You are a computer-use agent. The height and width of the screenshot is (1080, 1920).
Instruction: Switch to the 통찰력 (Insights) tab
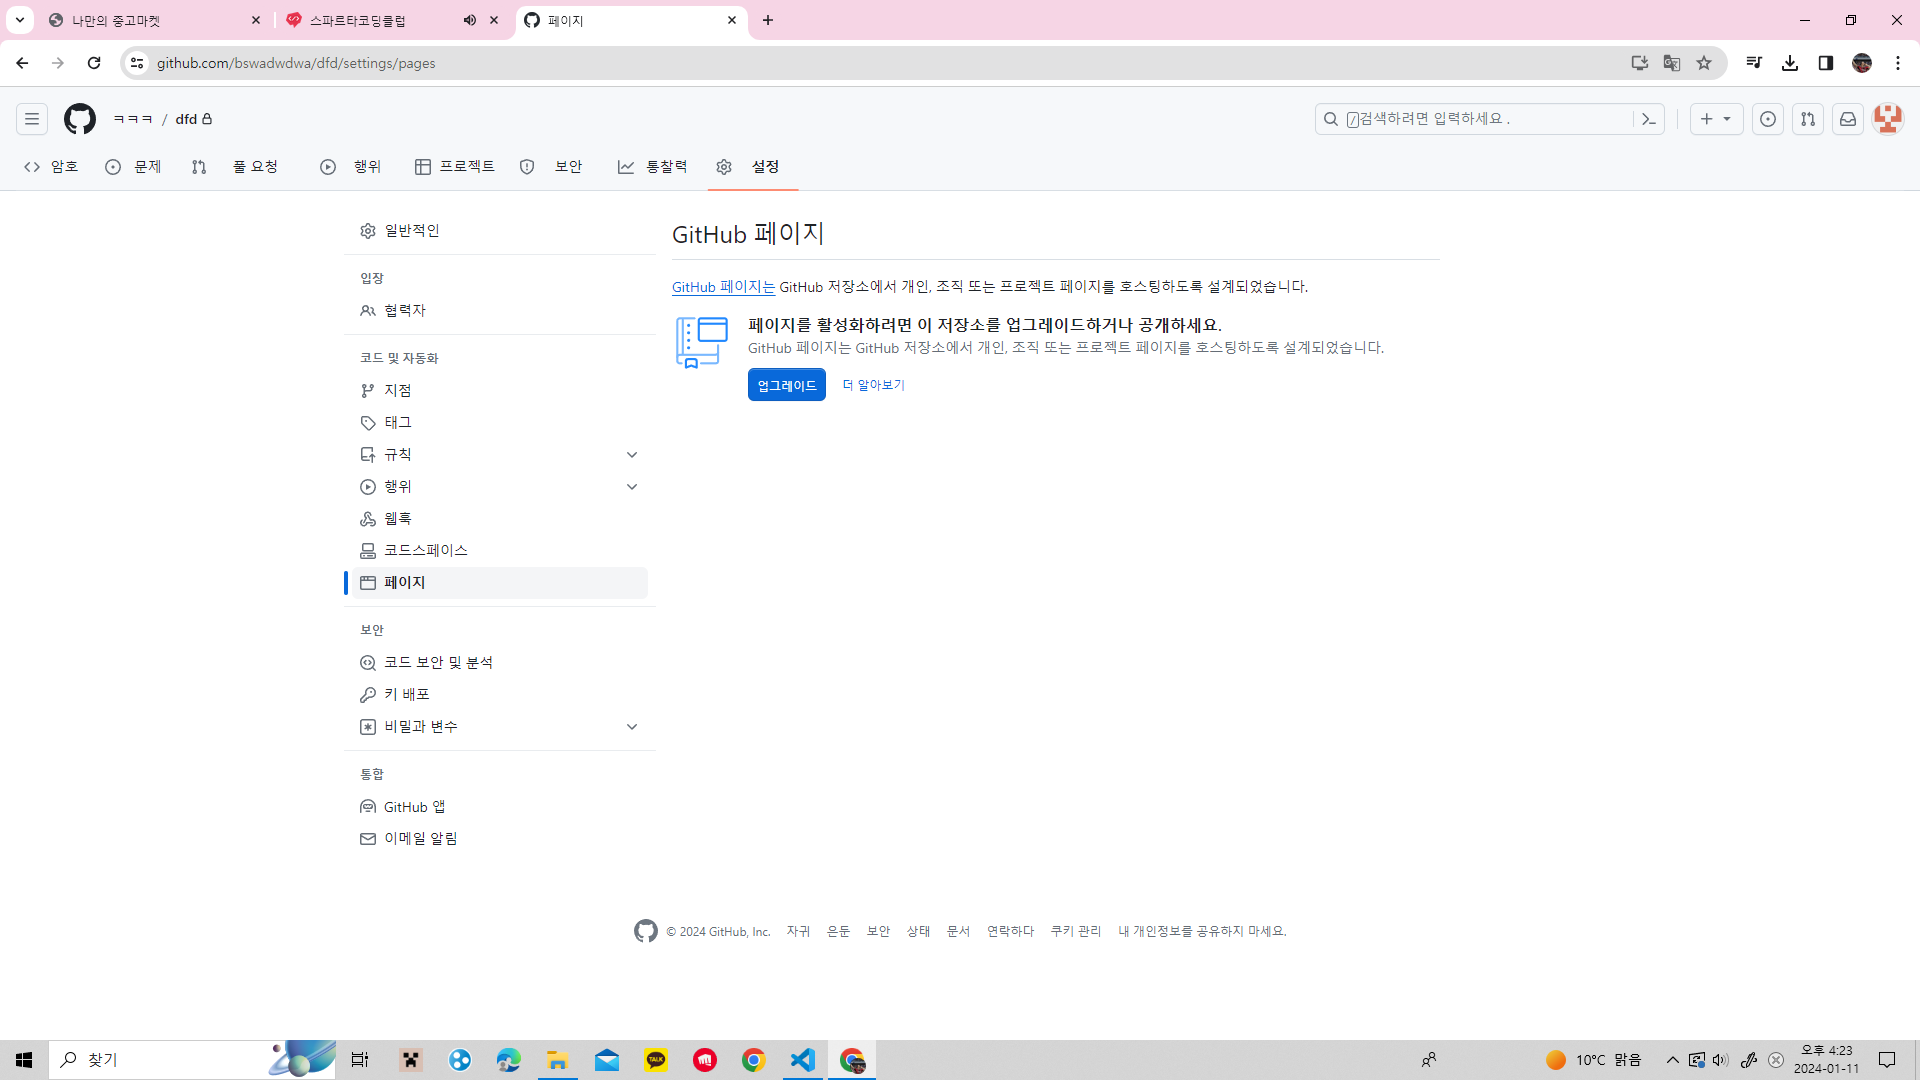pyautogui.click(x=653, y=167)
